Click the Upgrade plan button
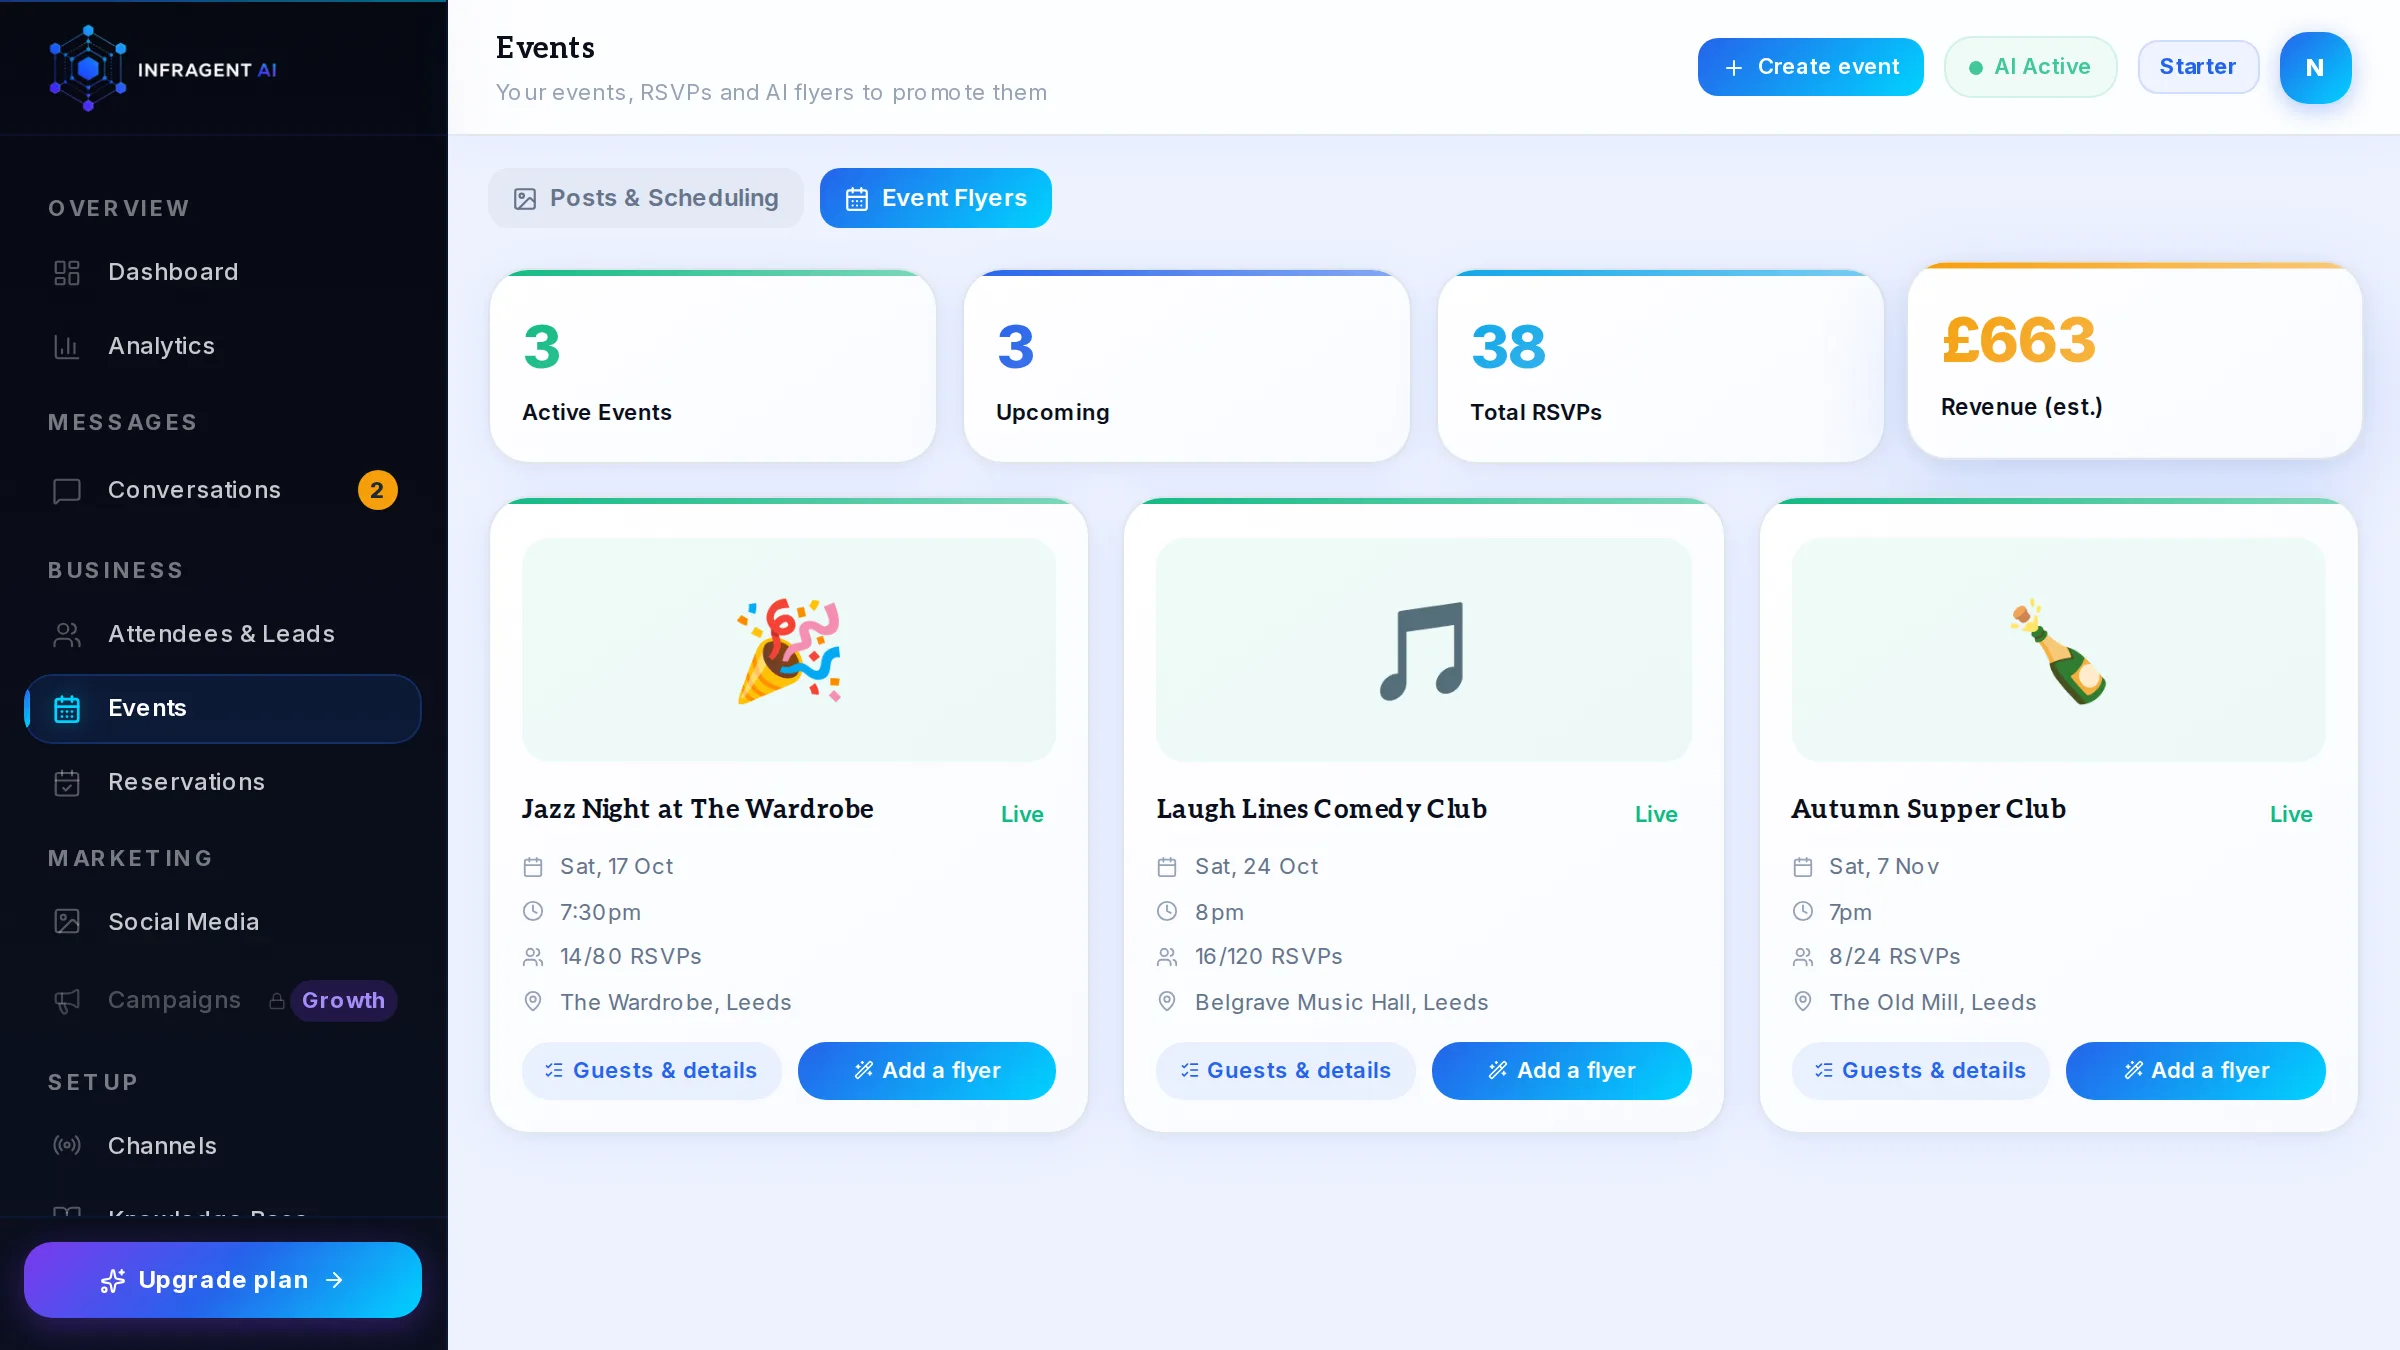 click(x=222, y=1280)
